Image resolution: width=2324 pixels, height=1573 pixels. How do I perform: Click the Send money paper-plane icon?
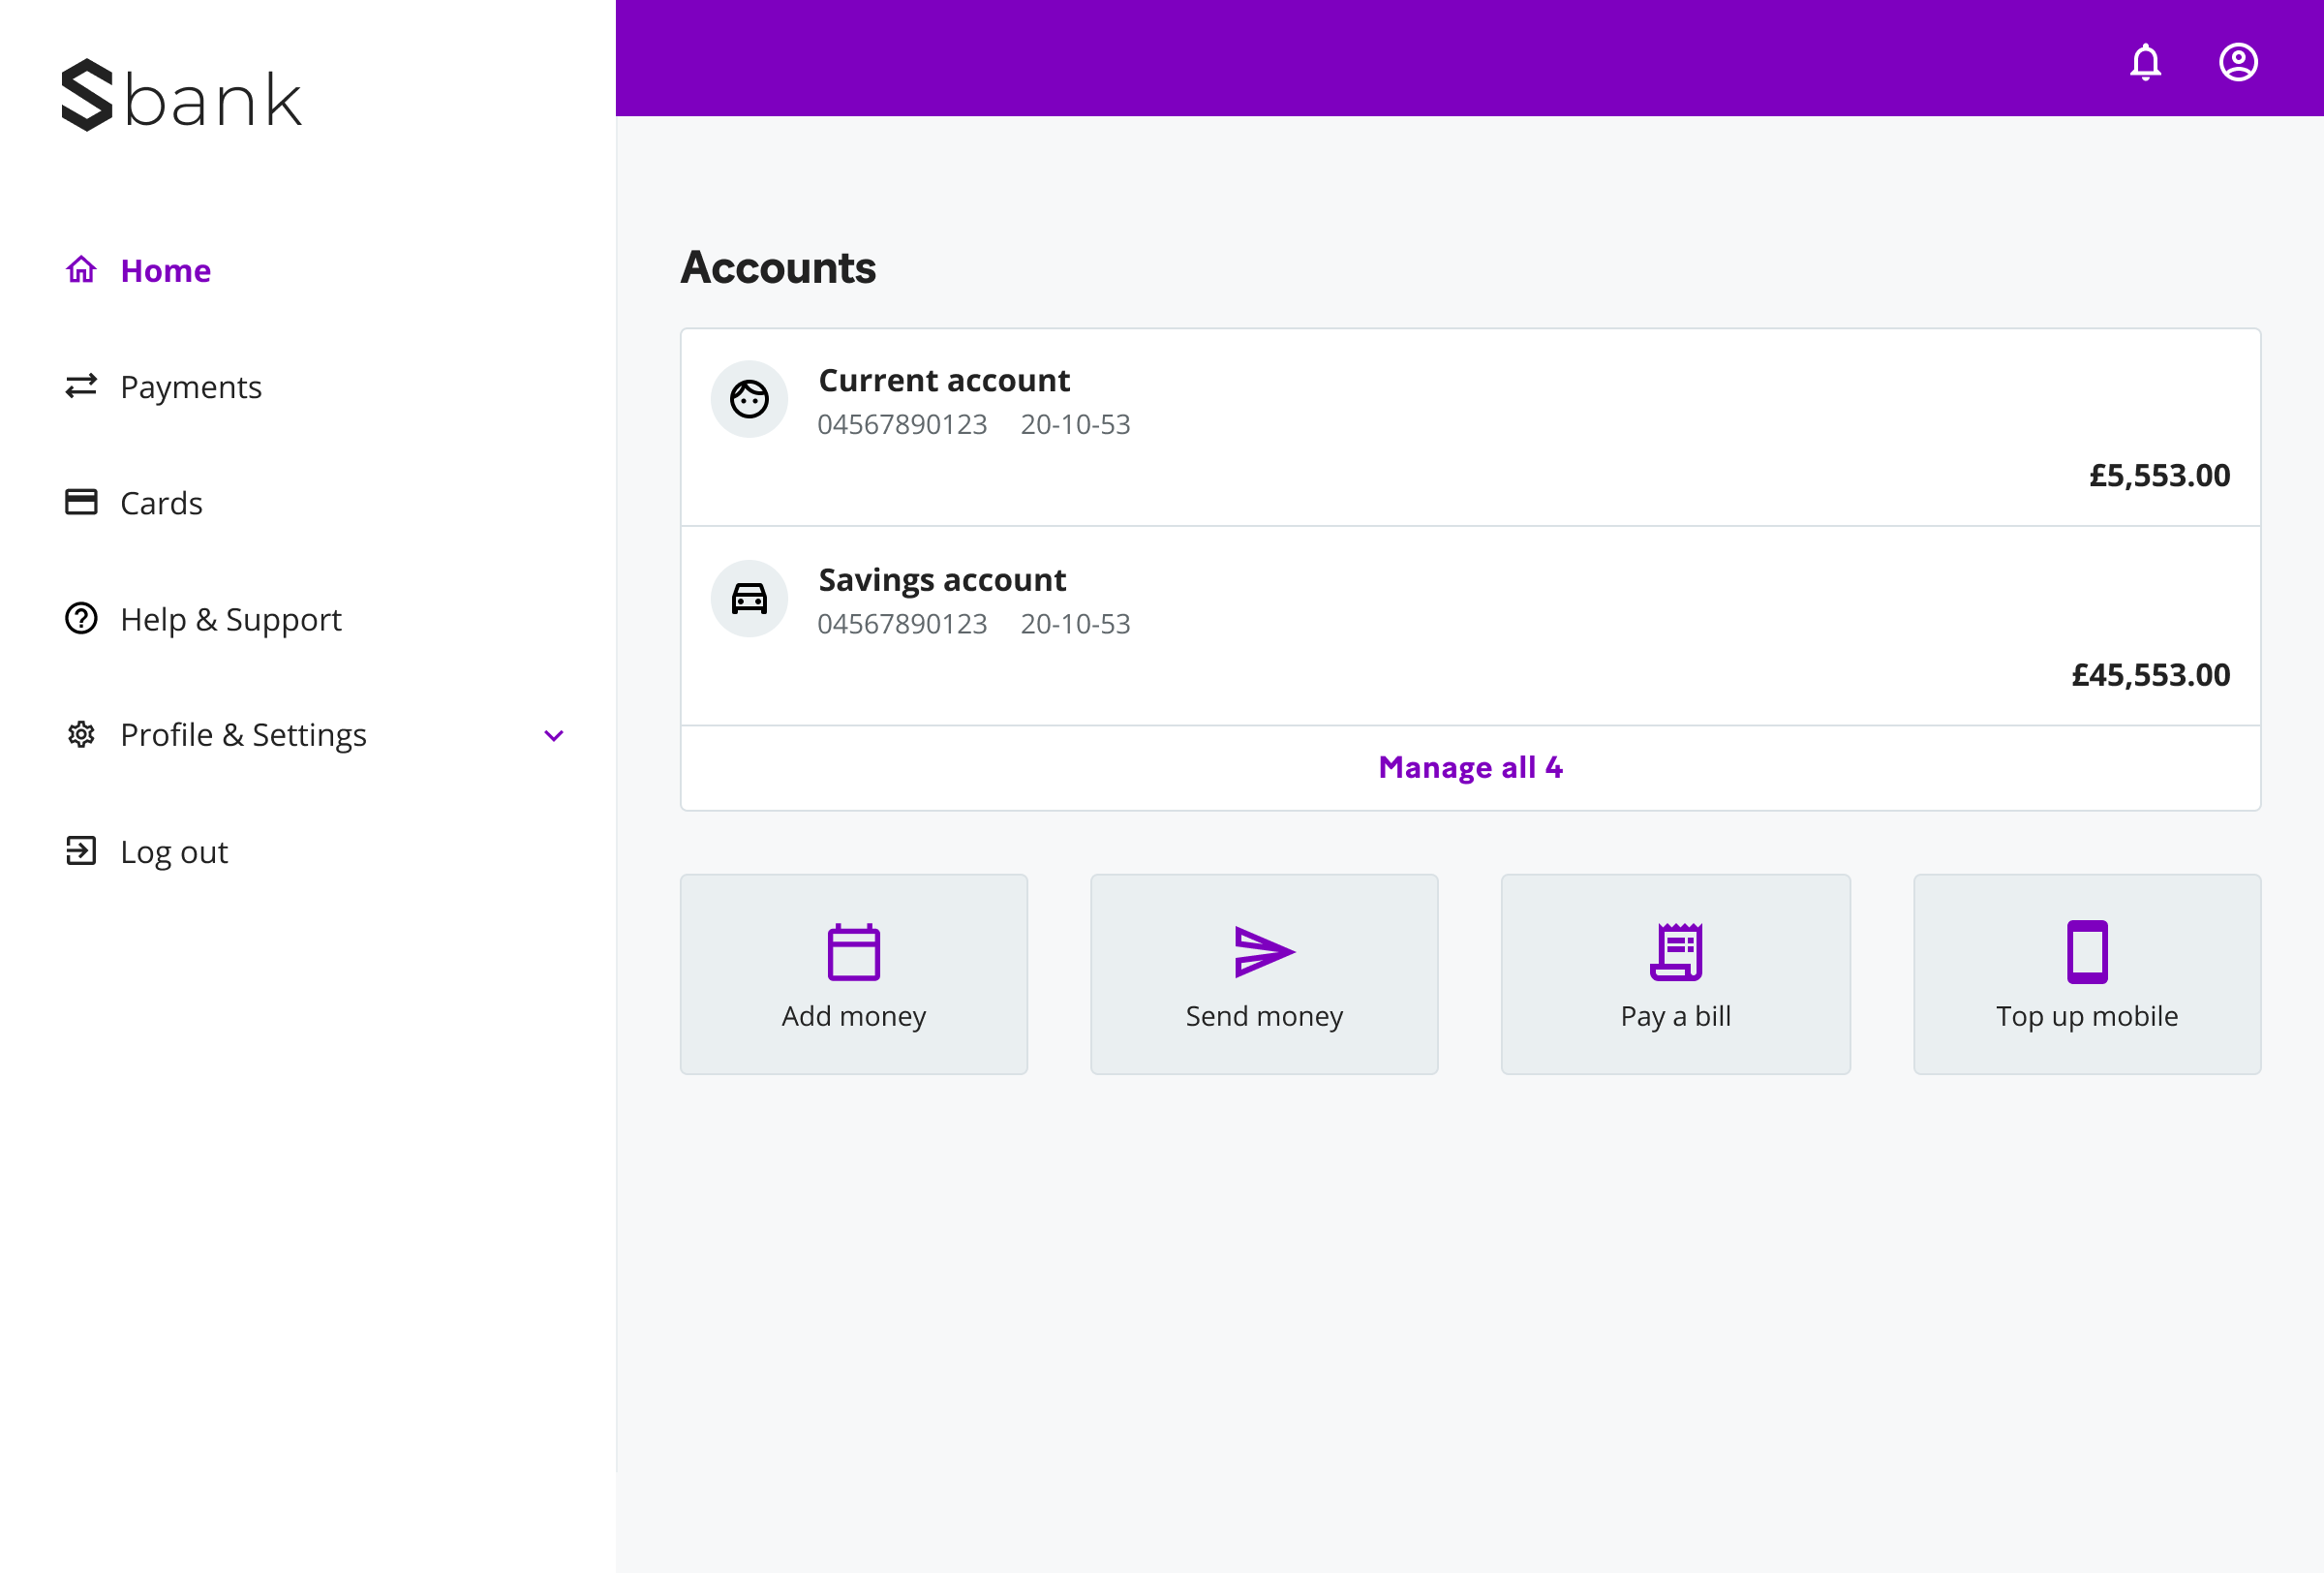[x=1263, y=951]
